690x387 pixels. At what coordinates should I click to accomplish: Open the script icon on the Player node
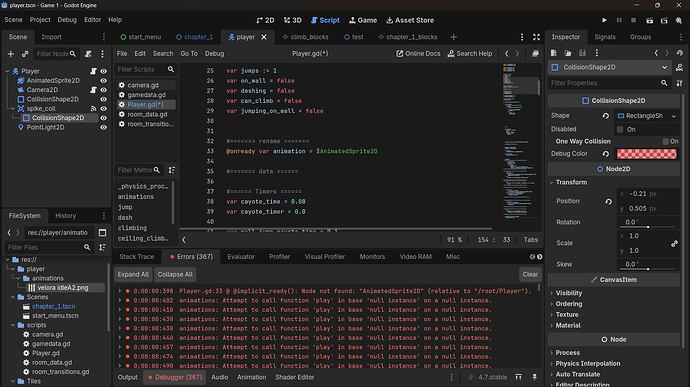tap(93, 71)
